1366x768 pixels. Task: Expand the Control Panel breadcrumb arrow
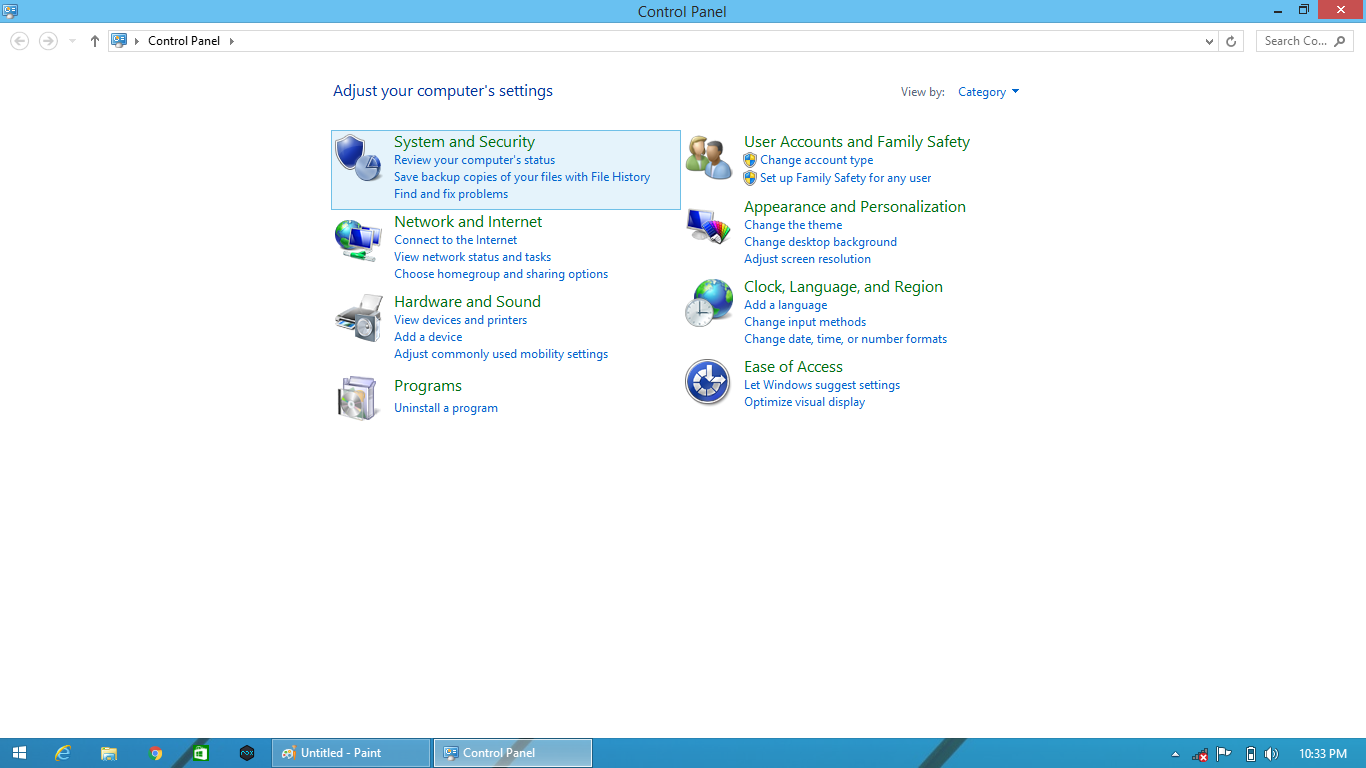[232, 41]
